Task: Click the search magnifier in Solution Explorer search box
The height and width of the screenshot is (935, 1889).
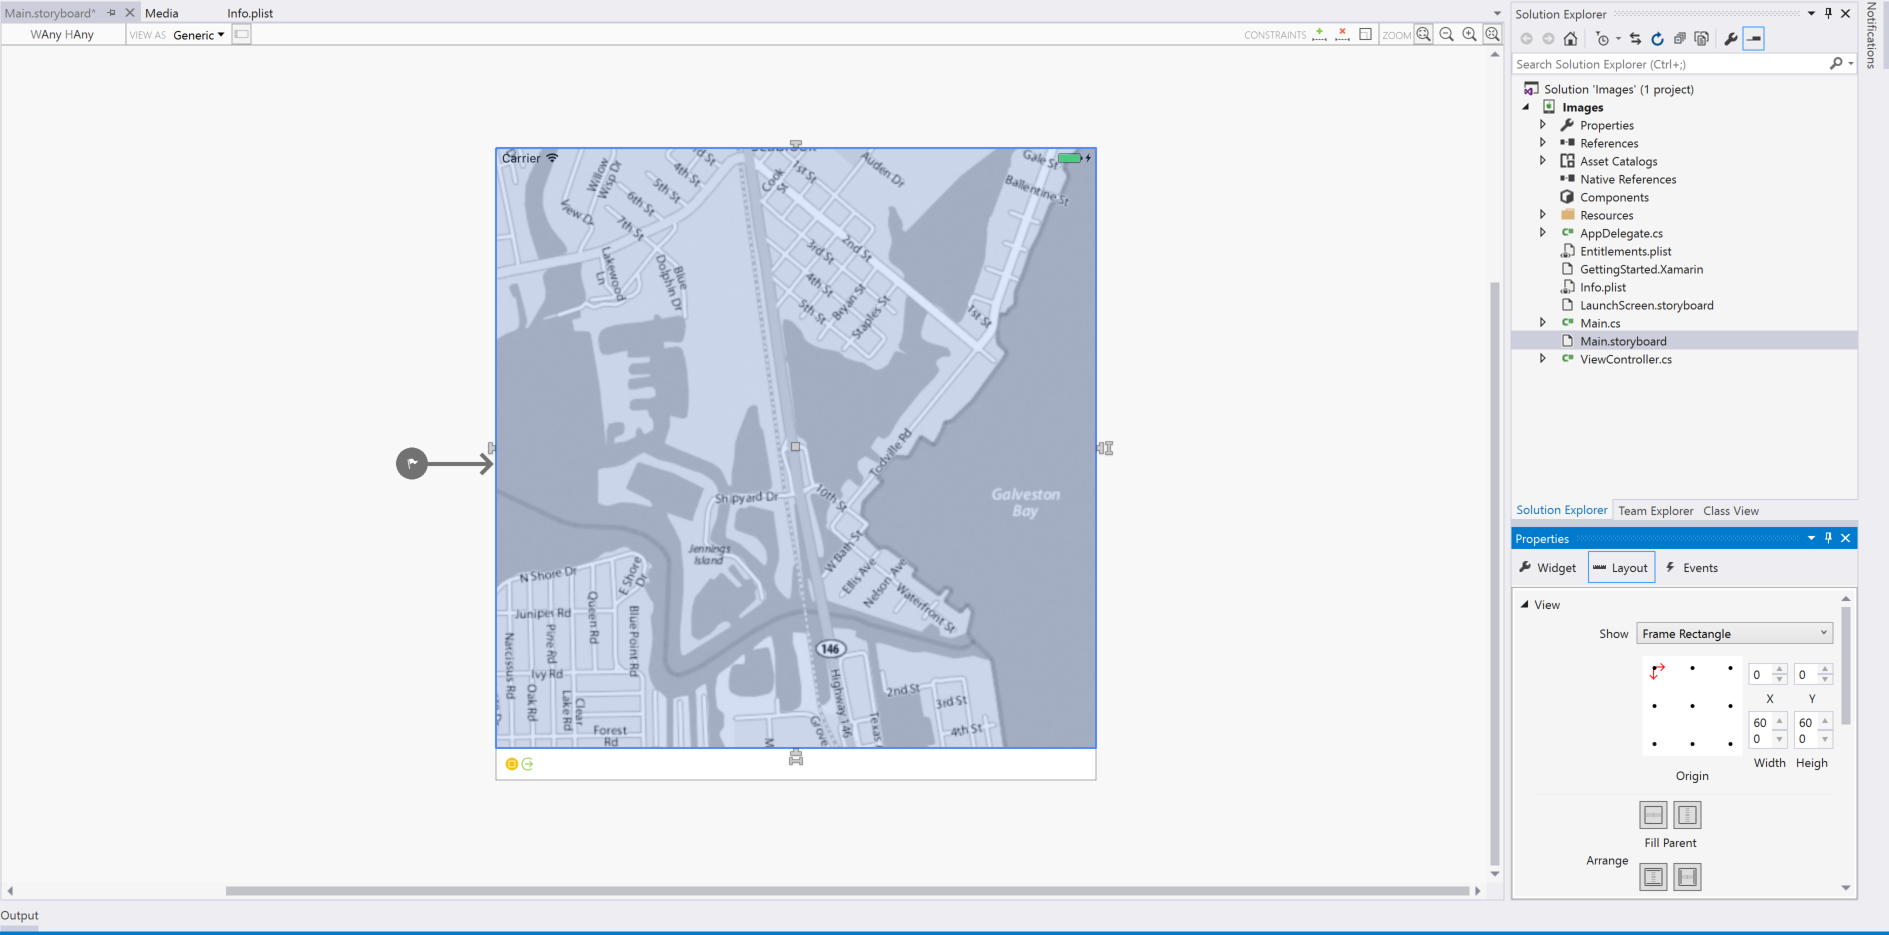Action: click(x=1836, y=63)
